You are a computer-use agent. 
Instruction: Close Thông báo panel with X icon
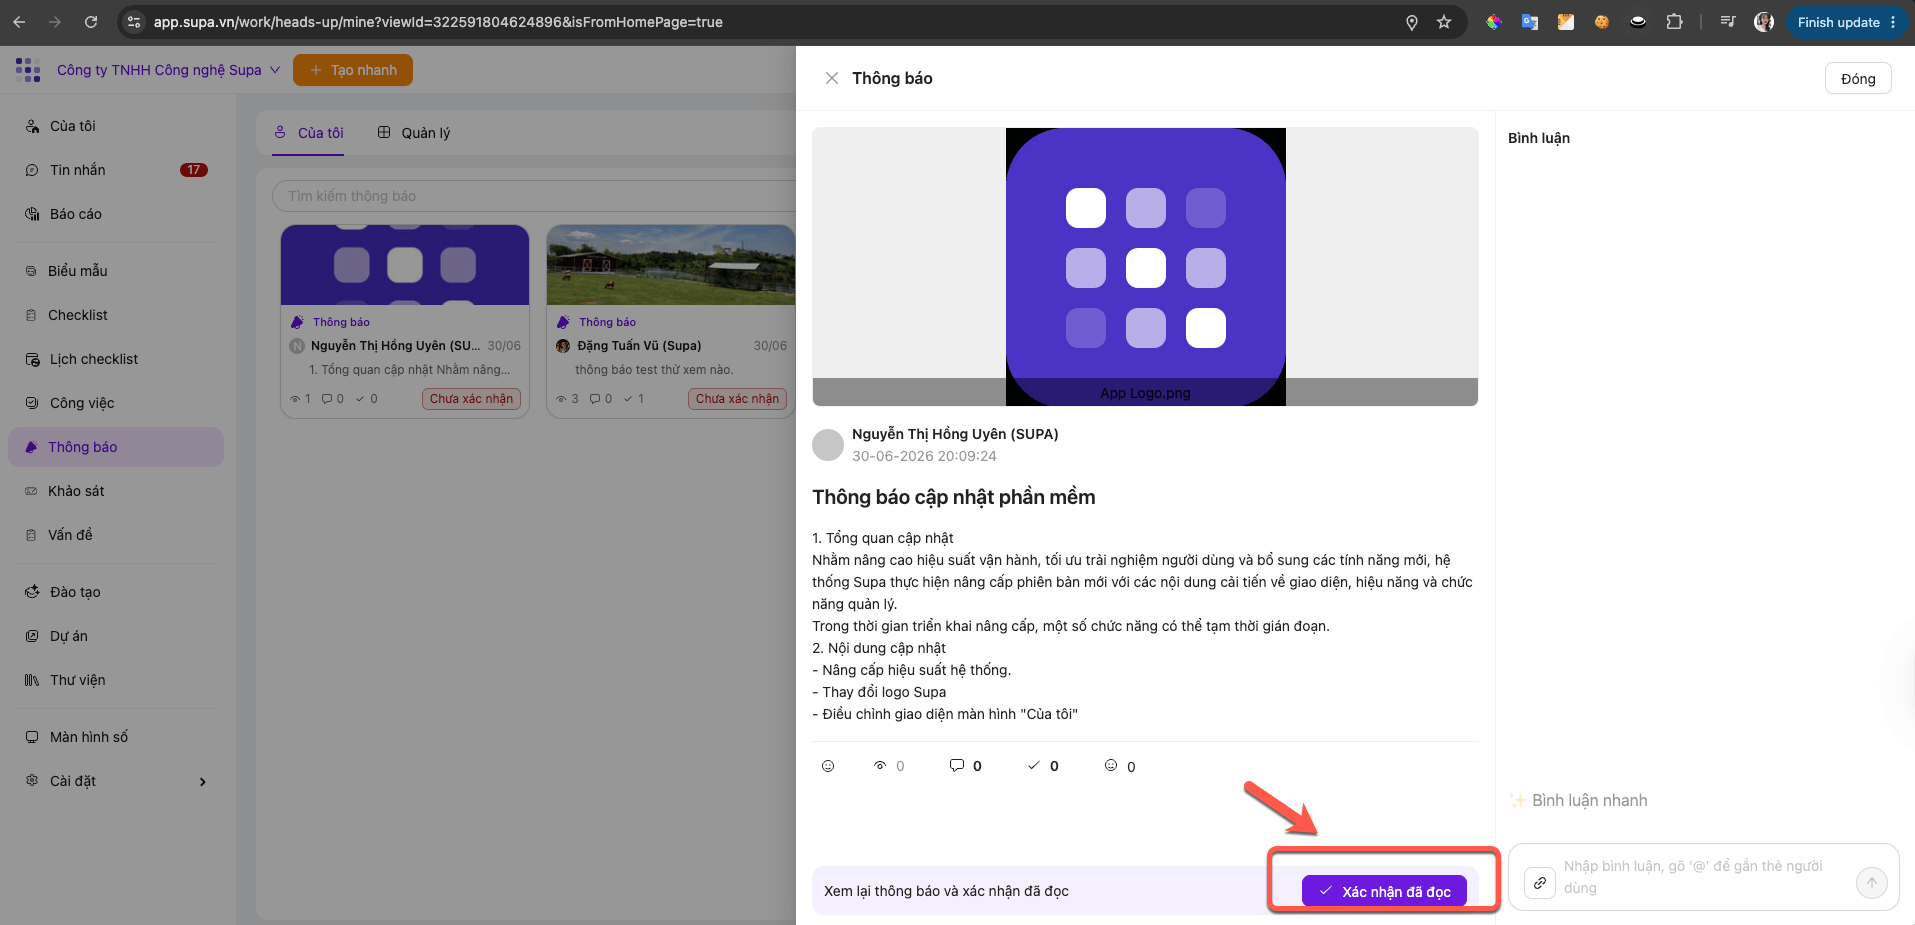[832, 78]
